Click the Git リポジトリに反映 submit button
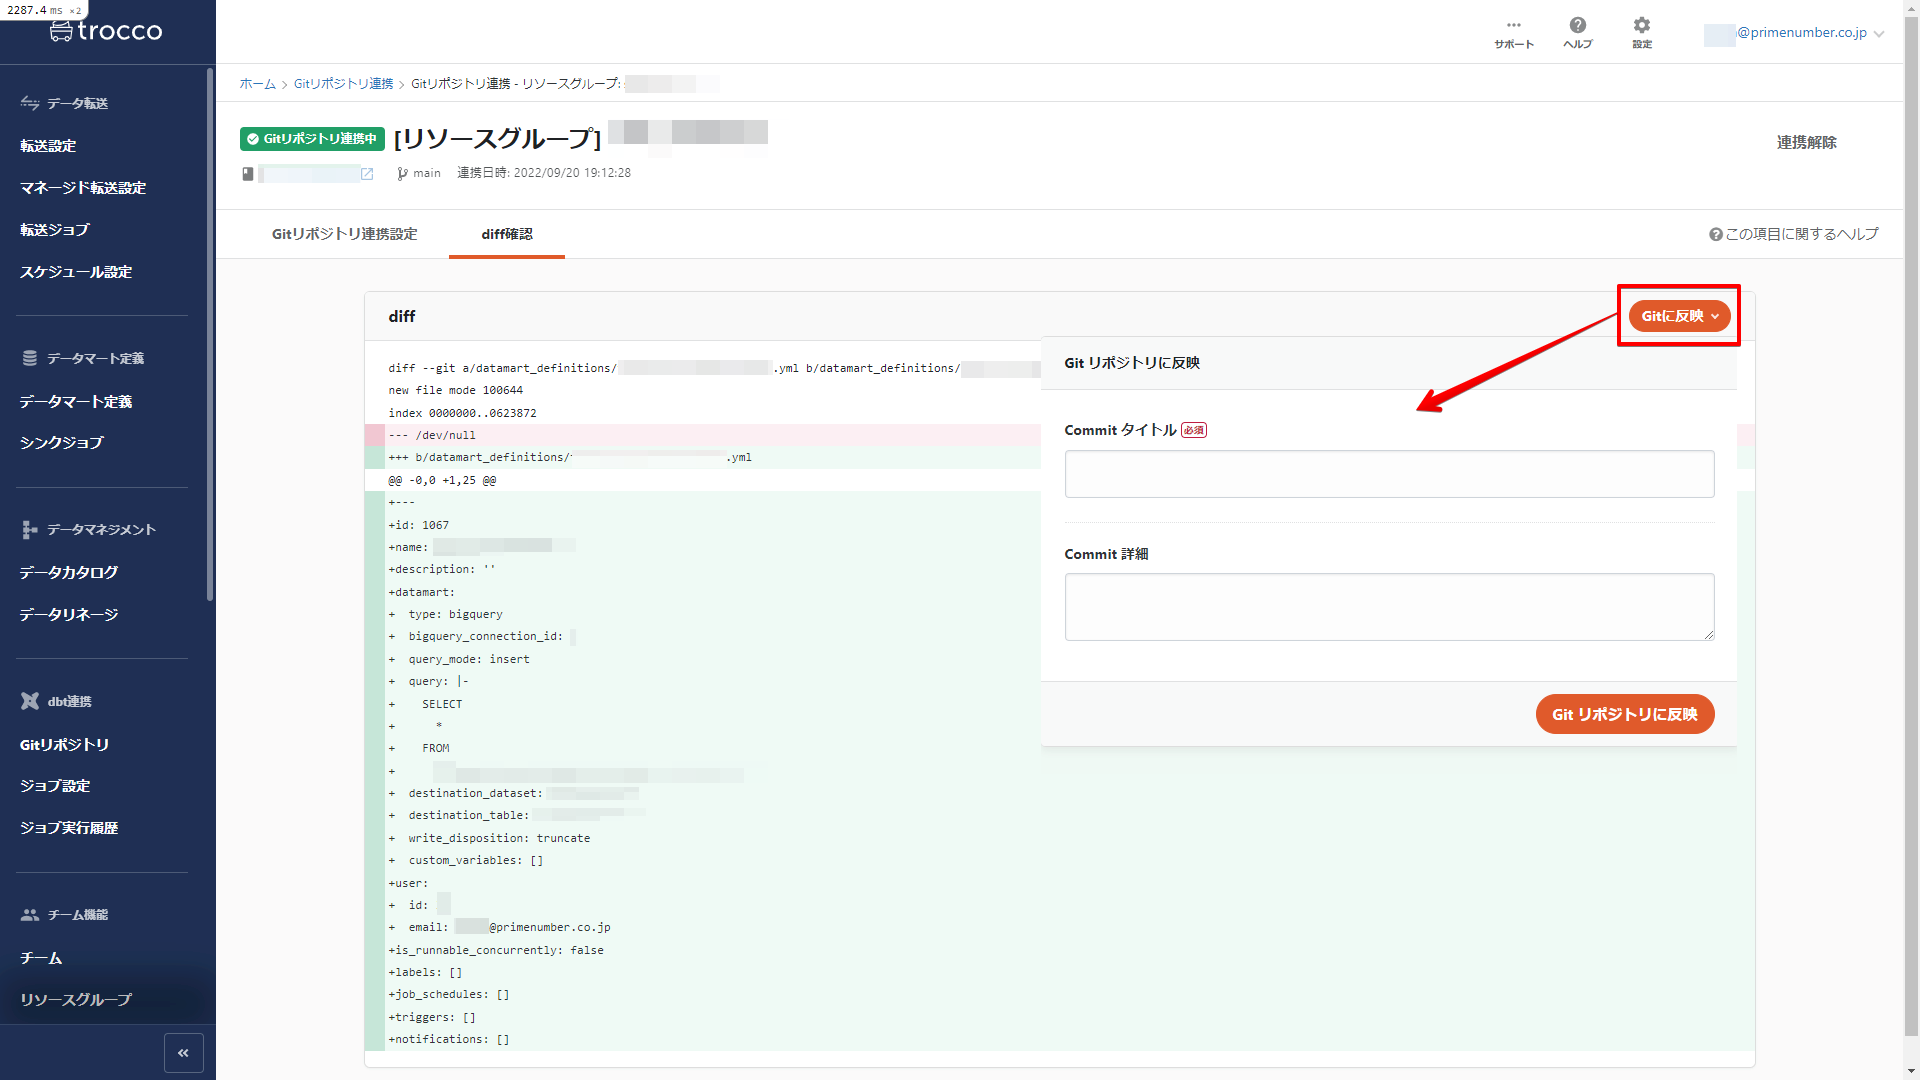The height and width of the screenshot is (1080, 1920). coord(1625,714)
